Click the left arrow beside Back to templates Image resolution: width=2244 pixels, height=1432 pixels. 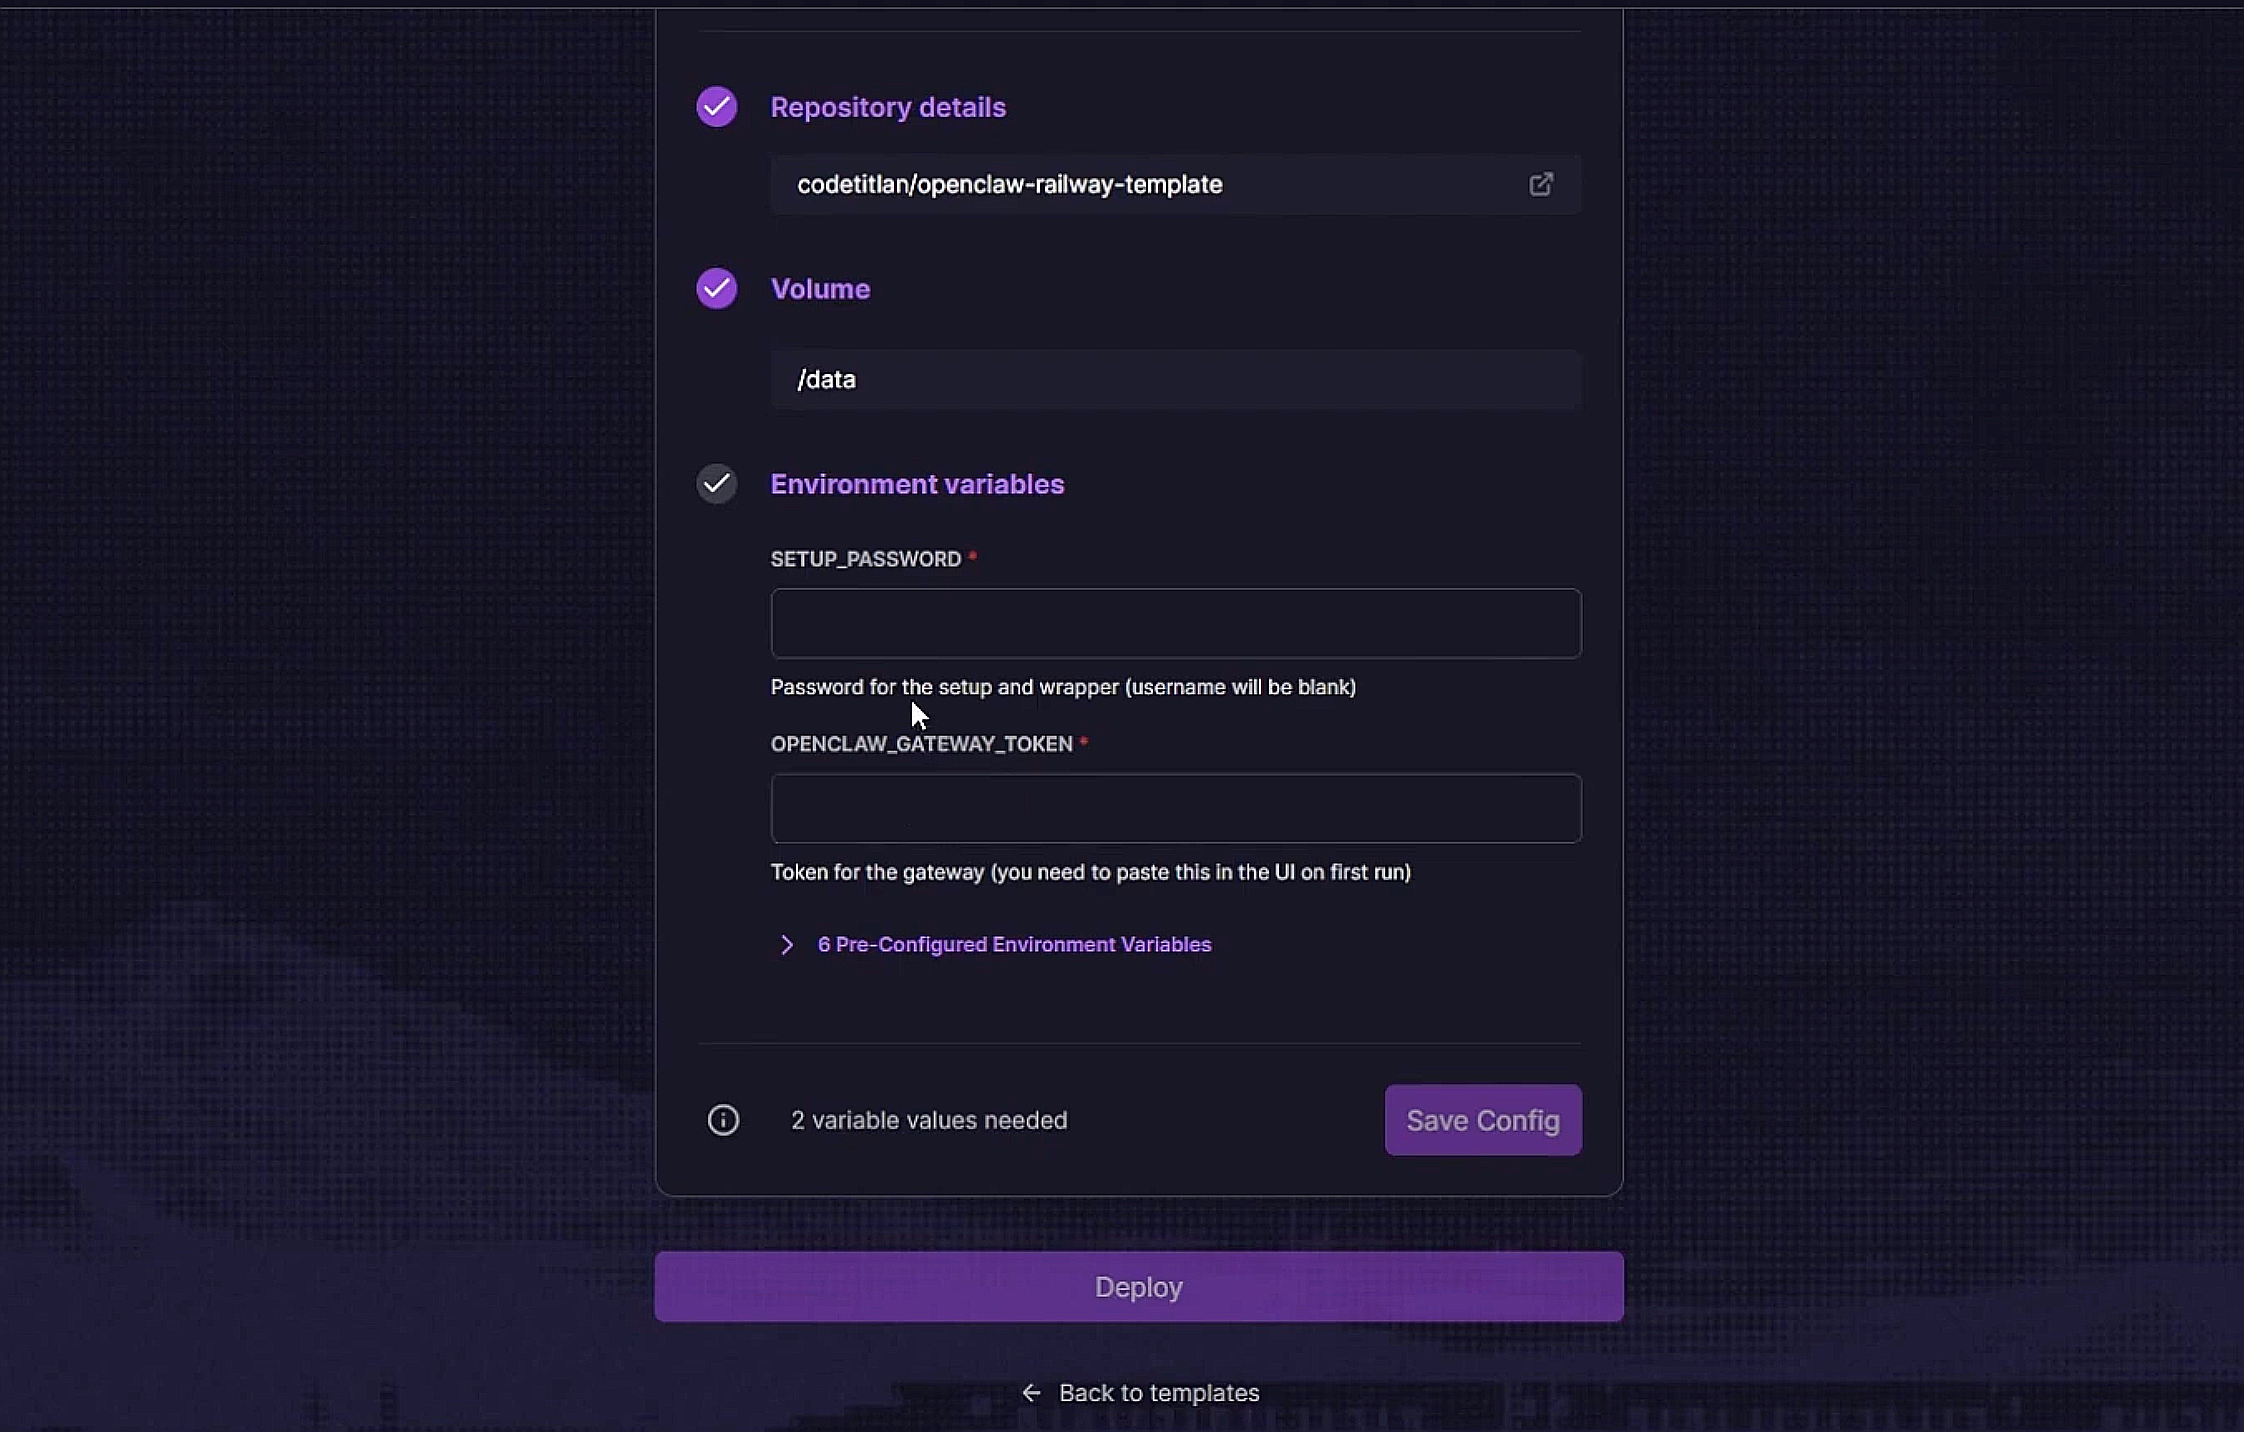coord(1032,1393)
